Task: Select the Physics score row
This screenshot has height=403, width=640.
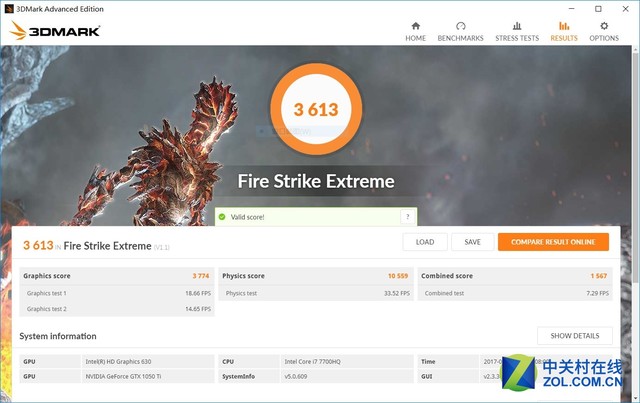Action: click(316, 276)
